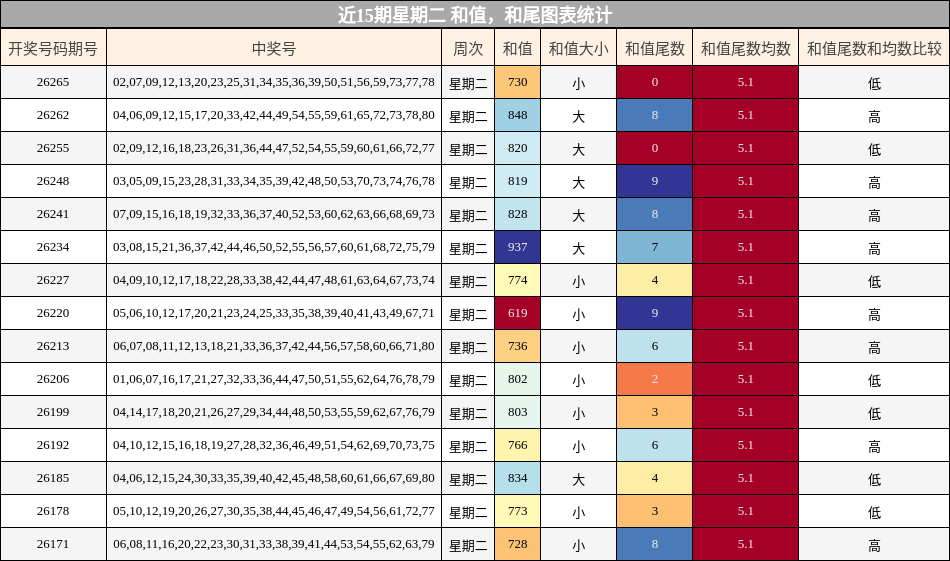The image size is (950, 561).
Task: Click the sum value 766 cell
Action: pos(517,445)
